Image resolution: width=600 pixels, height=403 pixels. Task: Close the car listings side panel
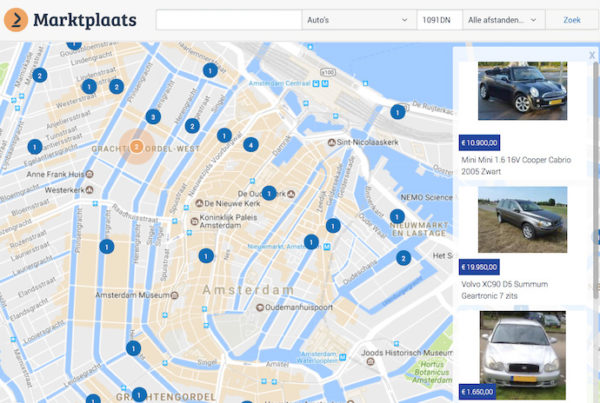click(x=592, y=55)
